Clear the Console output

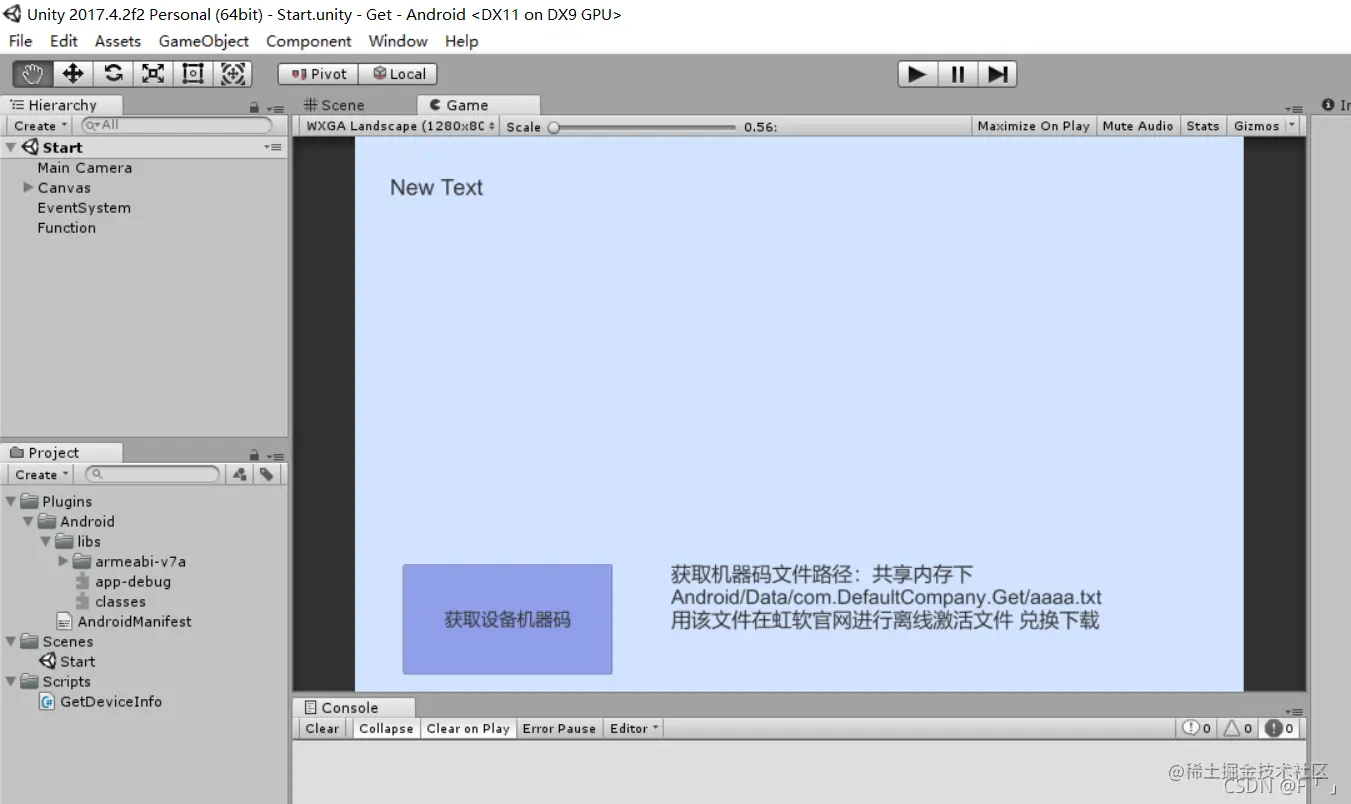[321, 728]
